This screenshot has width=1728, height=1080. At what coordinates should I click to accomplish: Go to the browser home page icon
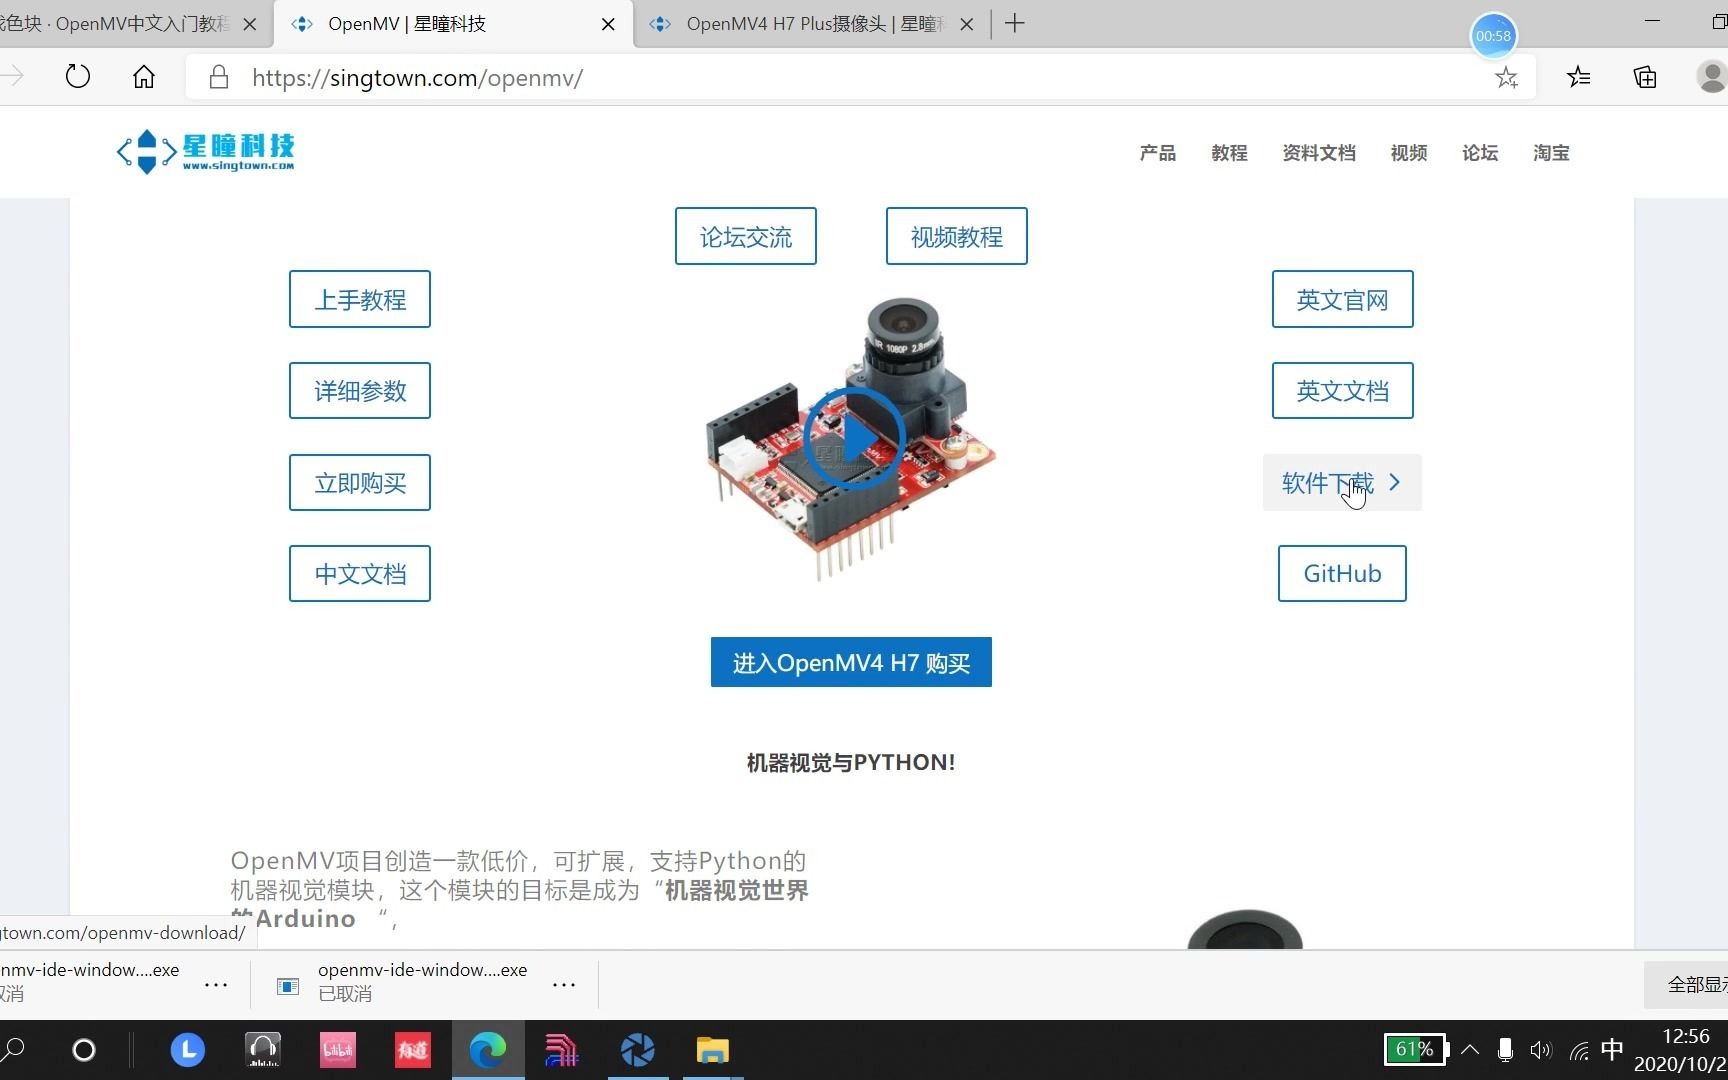tap(144, 77)
